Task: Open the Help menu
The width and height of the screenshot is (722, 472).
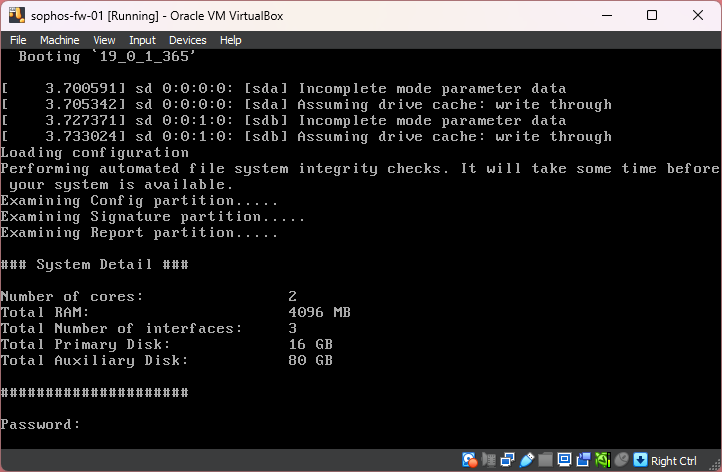Action: tap(230, 41)
